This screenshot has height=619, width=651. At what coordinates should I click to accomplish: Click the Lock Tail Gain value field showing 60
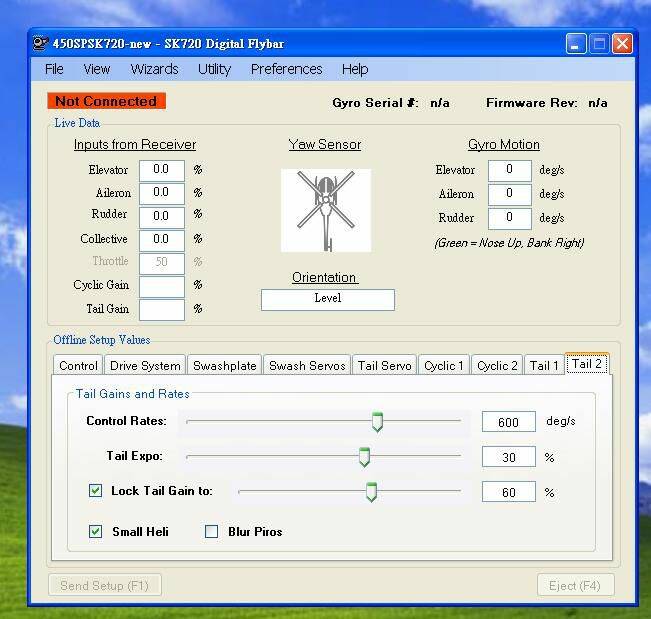(x=509, y=492)
